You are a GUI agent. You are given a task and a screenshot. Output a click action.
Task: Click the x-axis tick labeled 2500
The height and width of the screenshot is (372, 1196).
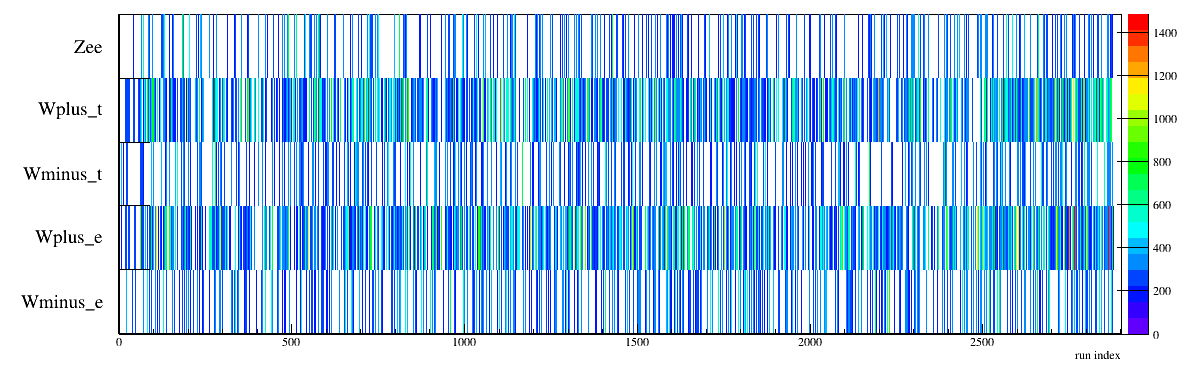tap(981, 343)
